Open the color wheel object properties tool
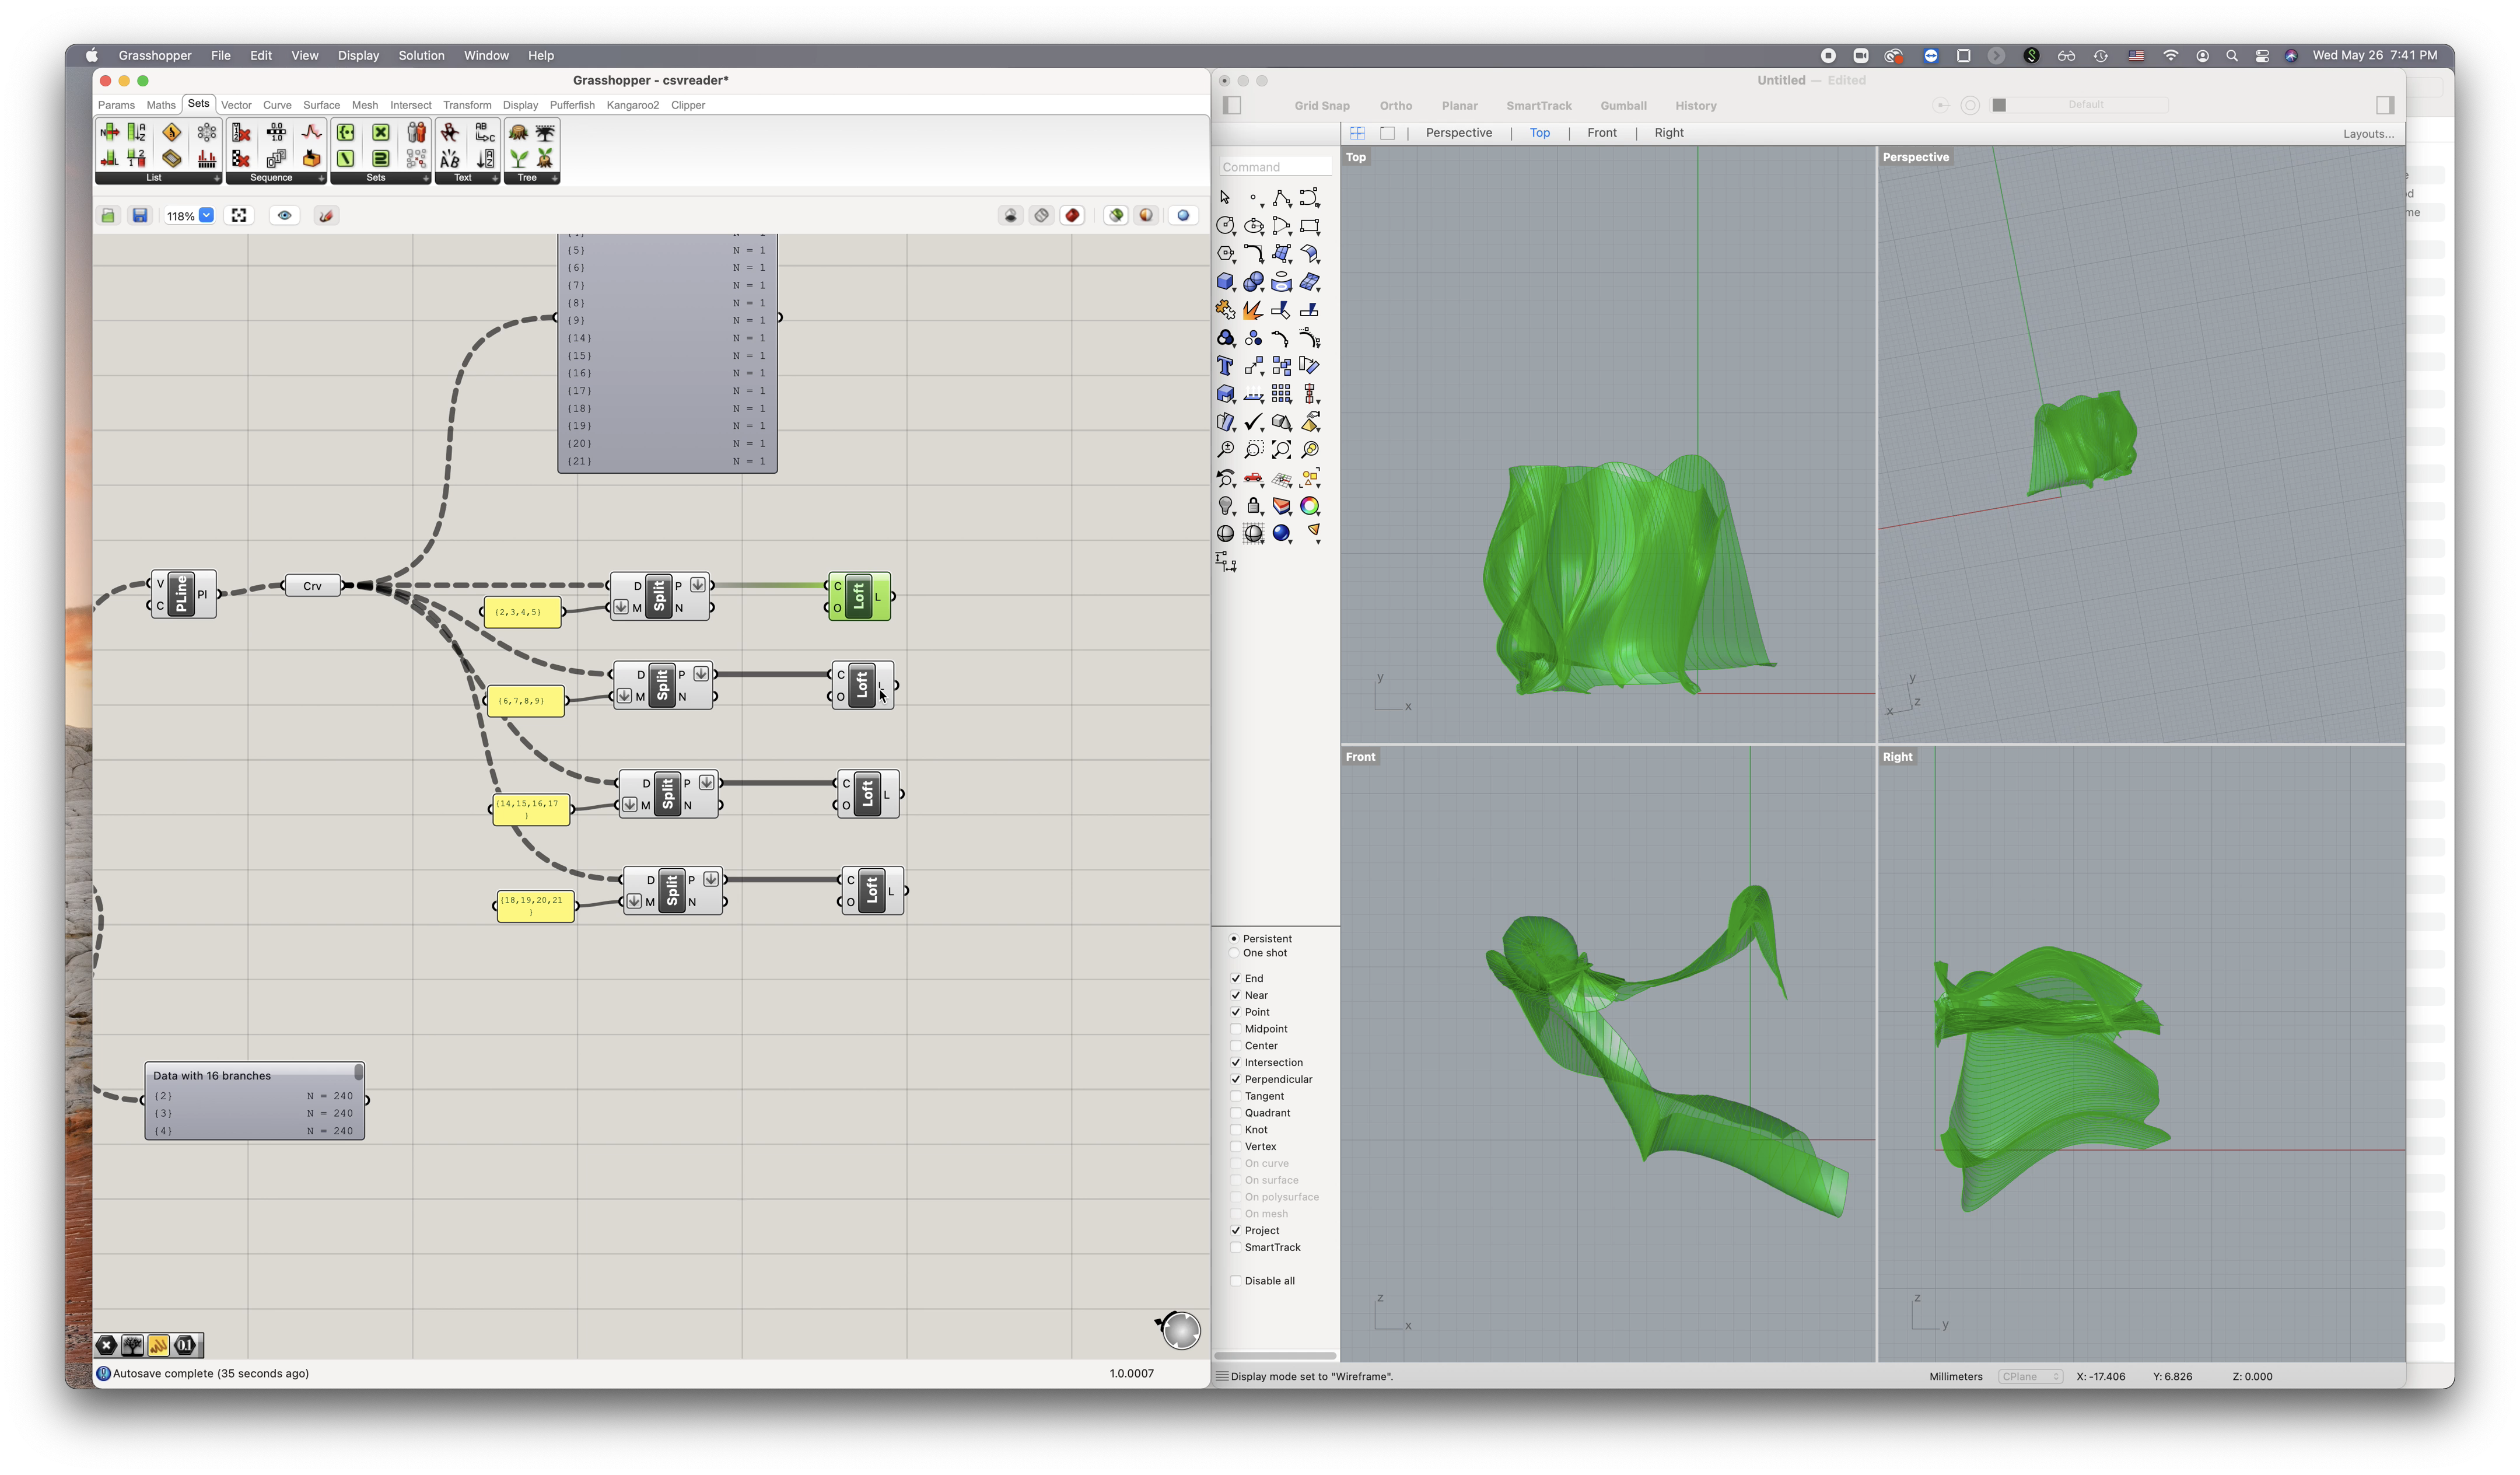2520x1475 pixels. tap(1309, 506)
